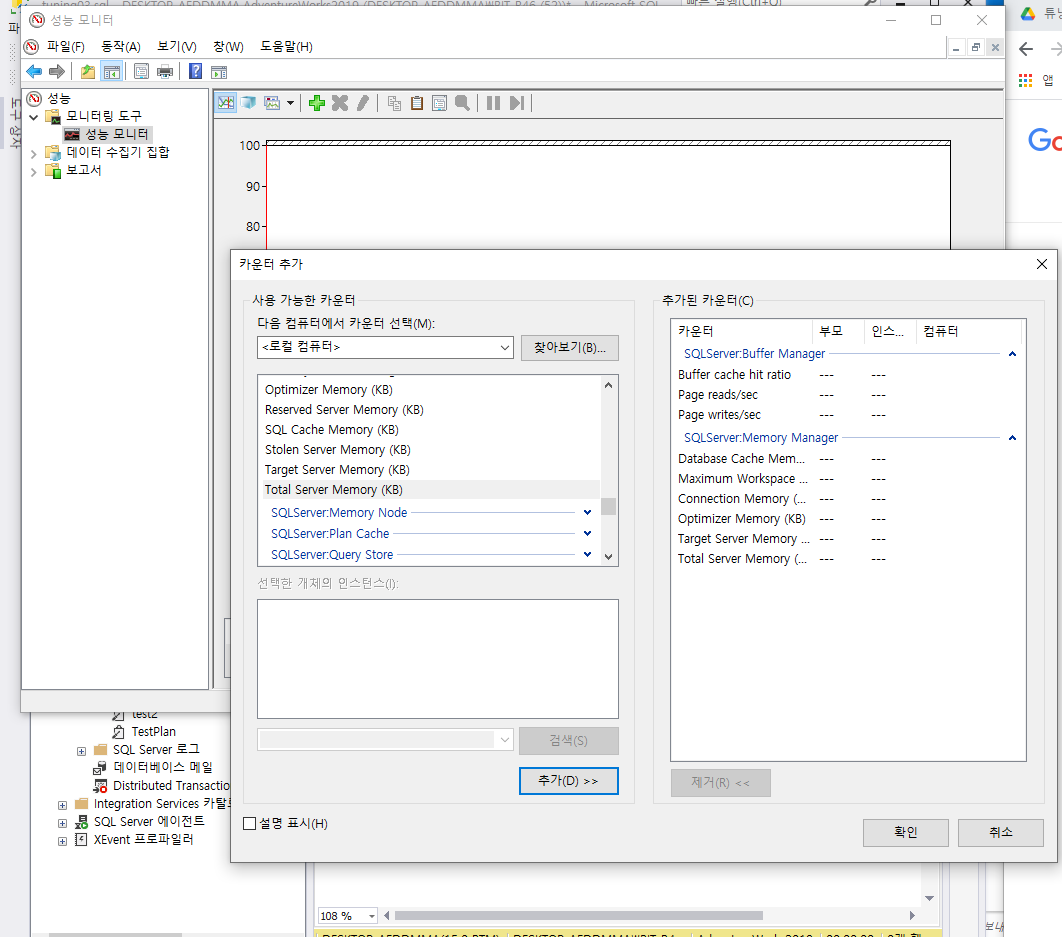This screenshot has height=937, width=1062.
Task: Click the back arrow in Performance Monitor toolbar
Action: tap(34, 71)
